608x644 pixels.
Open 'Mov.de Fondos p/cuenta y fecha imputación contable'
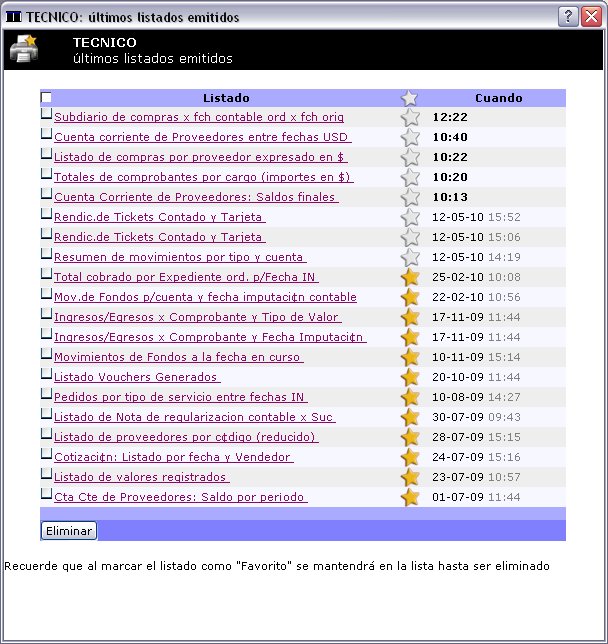[x=205, y=297]
